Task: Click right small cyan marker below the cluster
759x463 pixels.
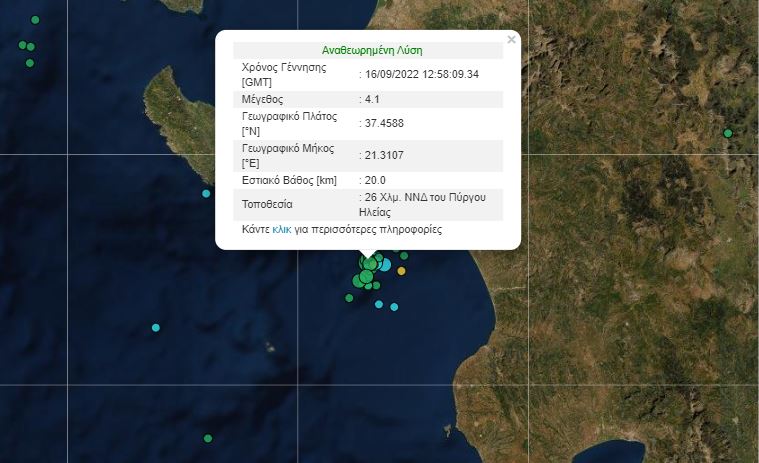Action: pos(394,307)
